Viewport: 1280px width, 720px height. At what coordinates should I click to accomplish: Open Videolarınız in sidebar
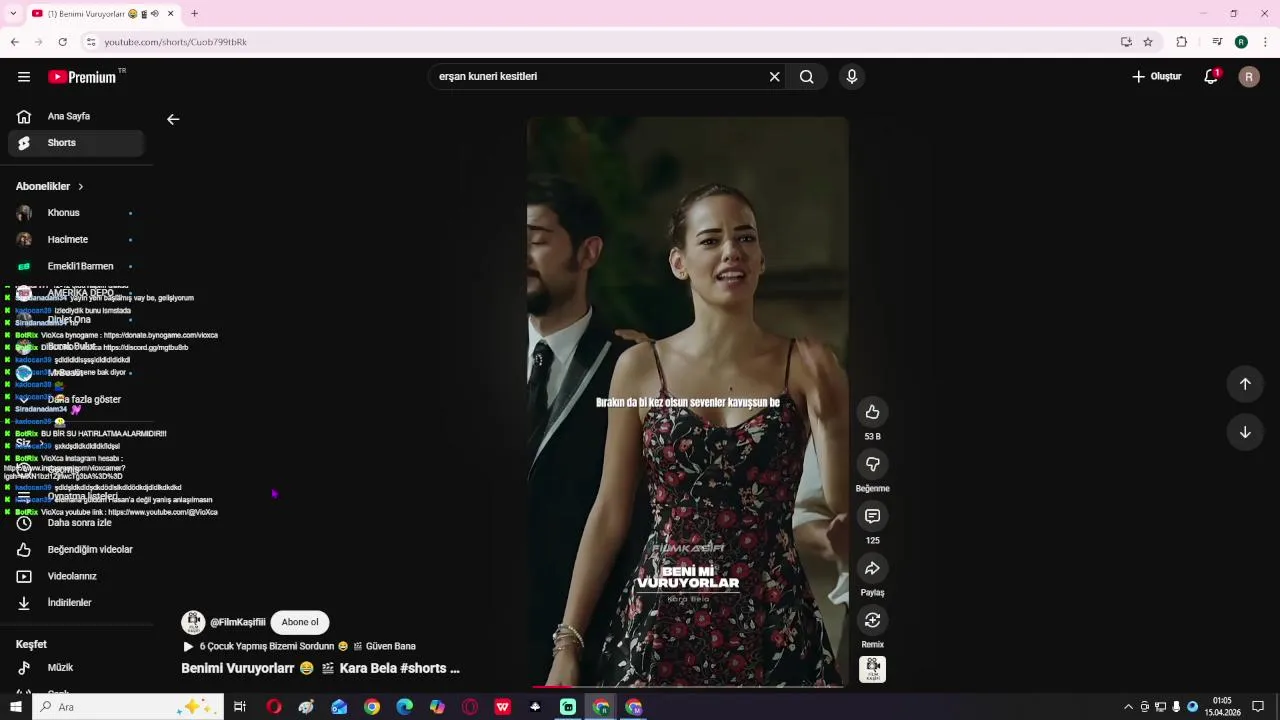[x=78, y=577]
